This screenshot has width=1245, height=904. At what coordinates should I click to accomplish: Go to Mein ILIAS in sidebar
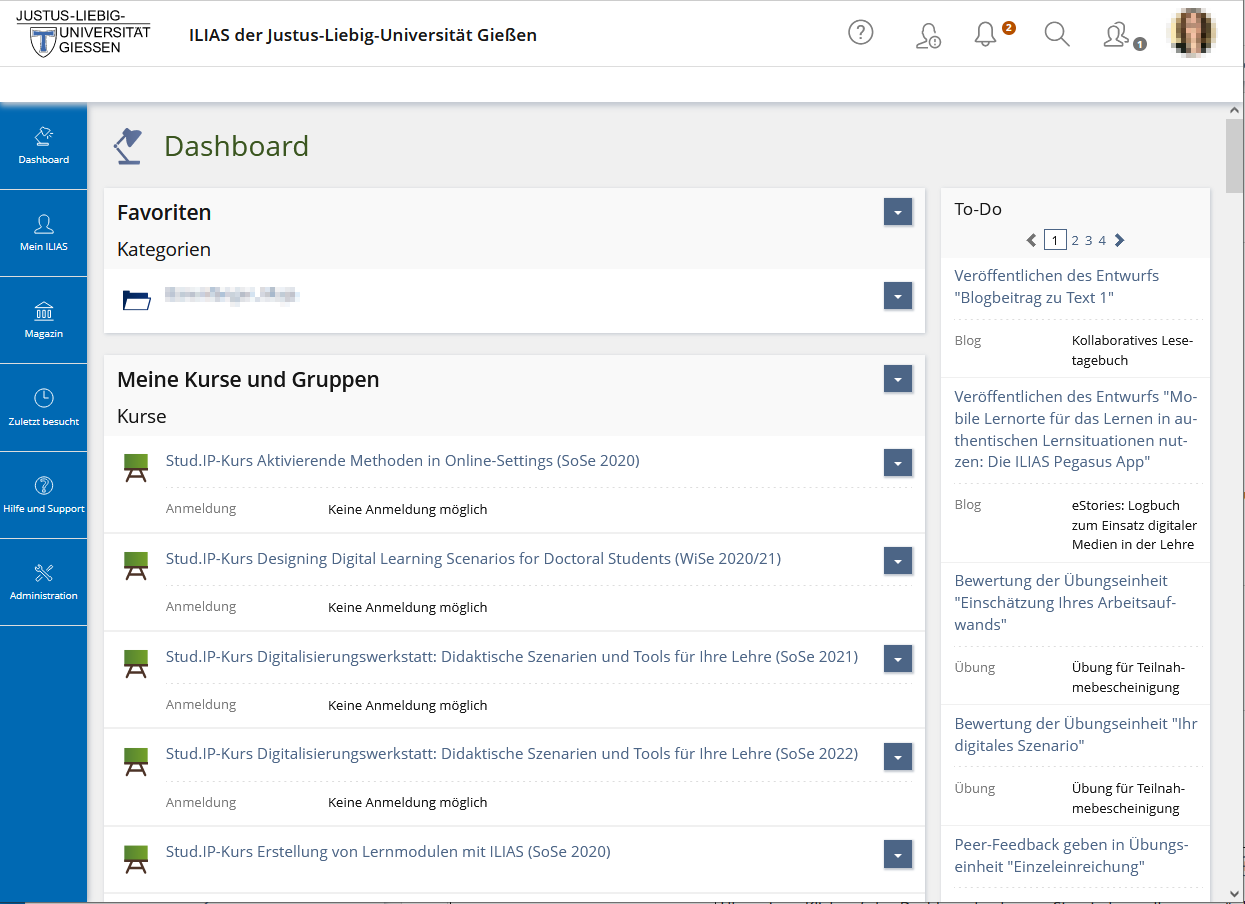coord(44,232)
